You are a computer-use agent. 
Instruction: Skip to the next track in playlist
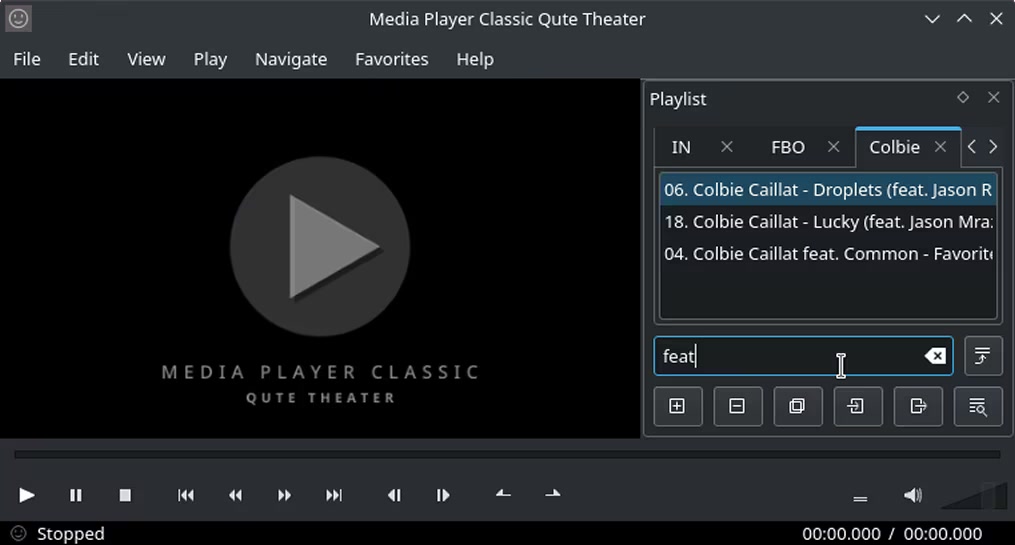click(x=334, y=495)
